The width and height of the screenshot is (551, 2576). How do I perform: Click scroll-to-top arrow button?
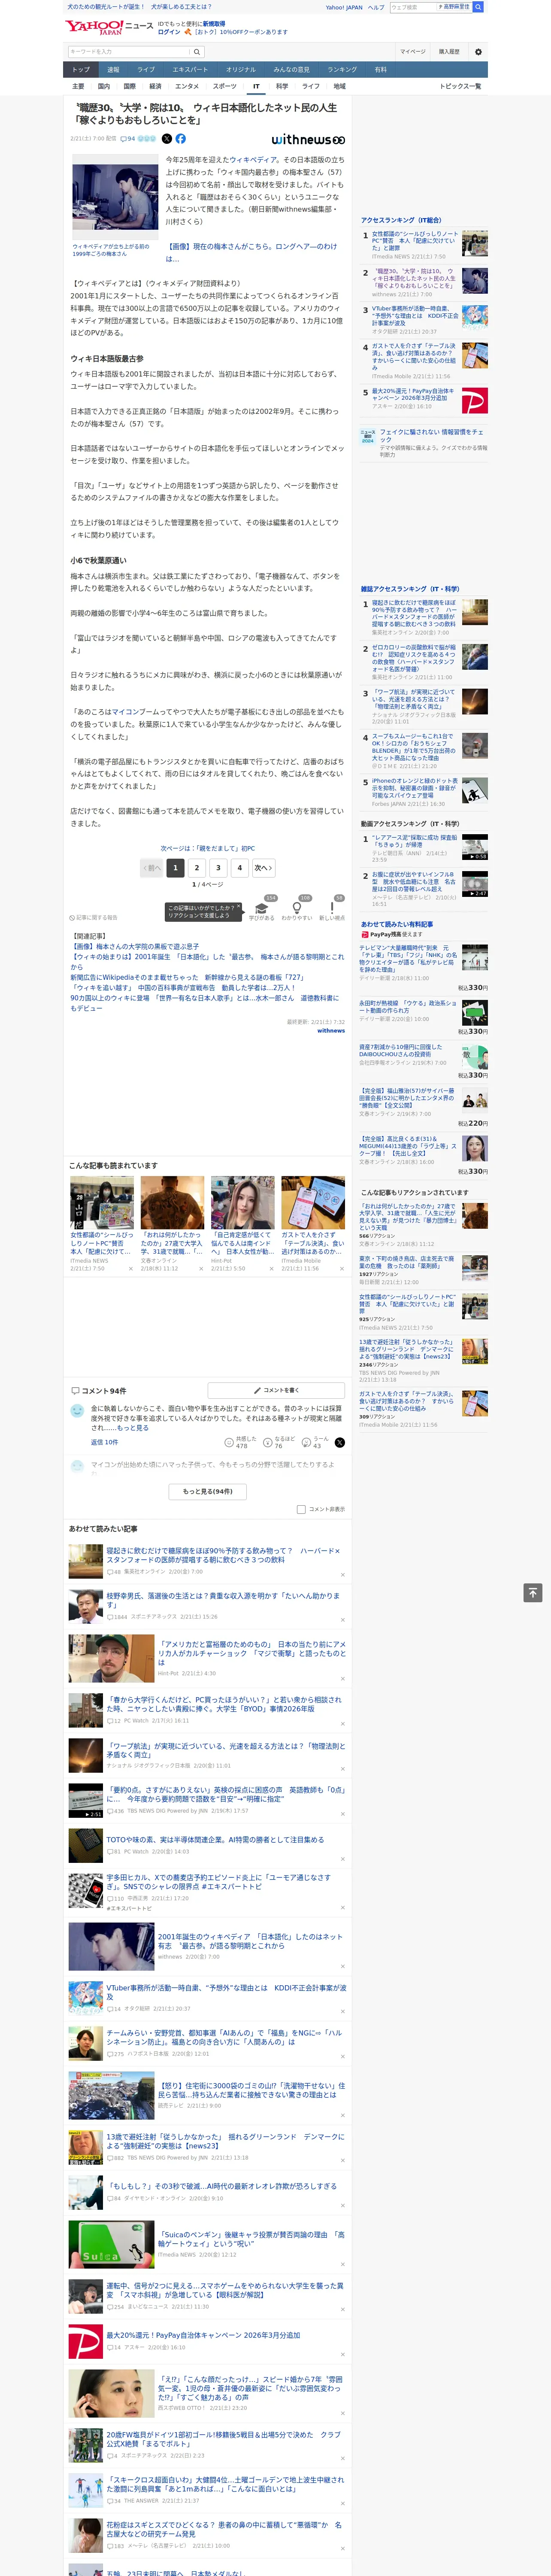[x=533, y=1592]
